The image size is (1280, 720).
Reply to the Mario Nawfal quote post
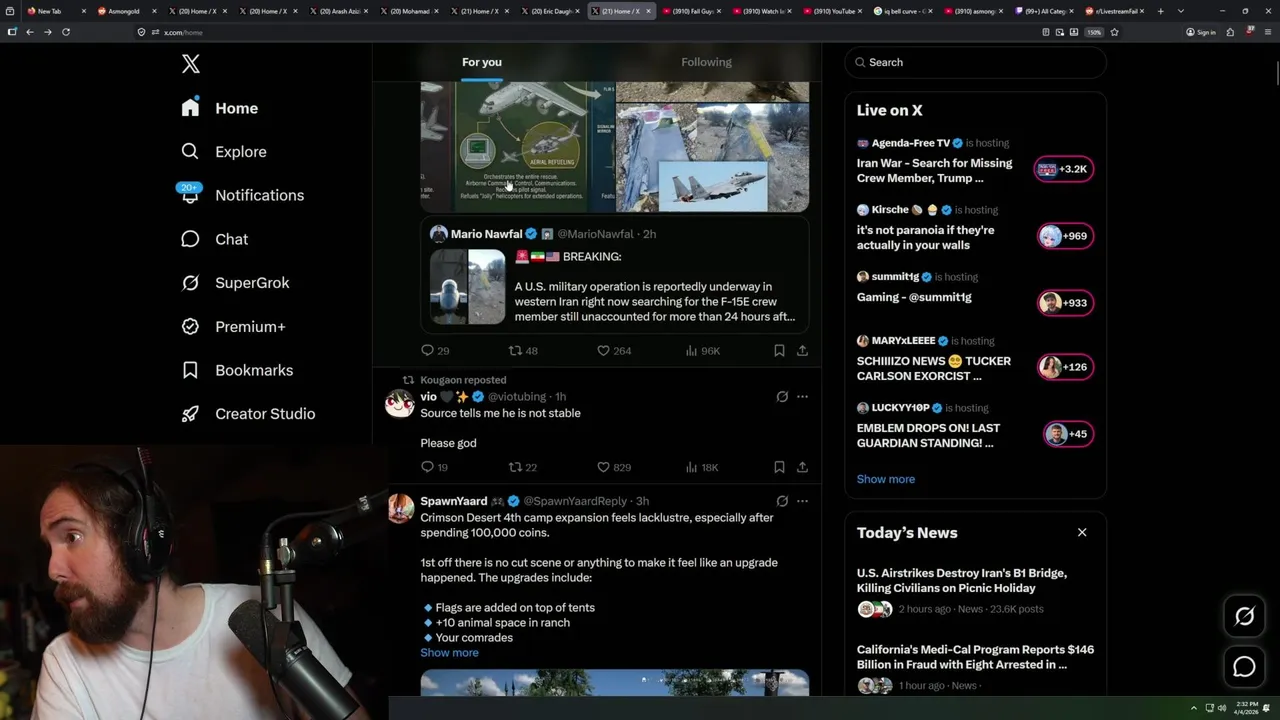pyautogui.click(x=435, y=351)
